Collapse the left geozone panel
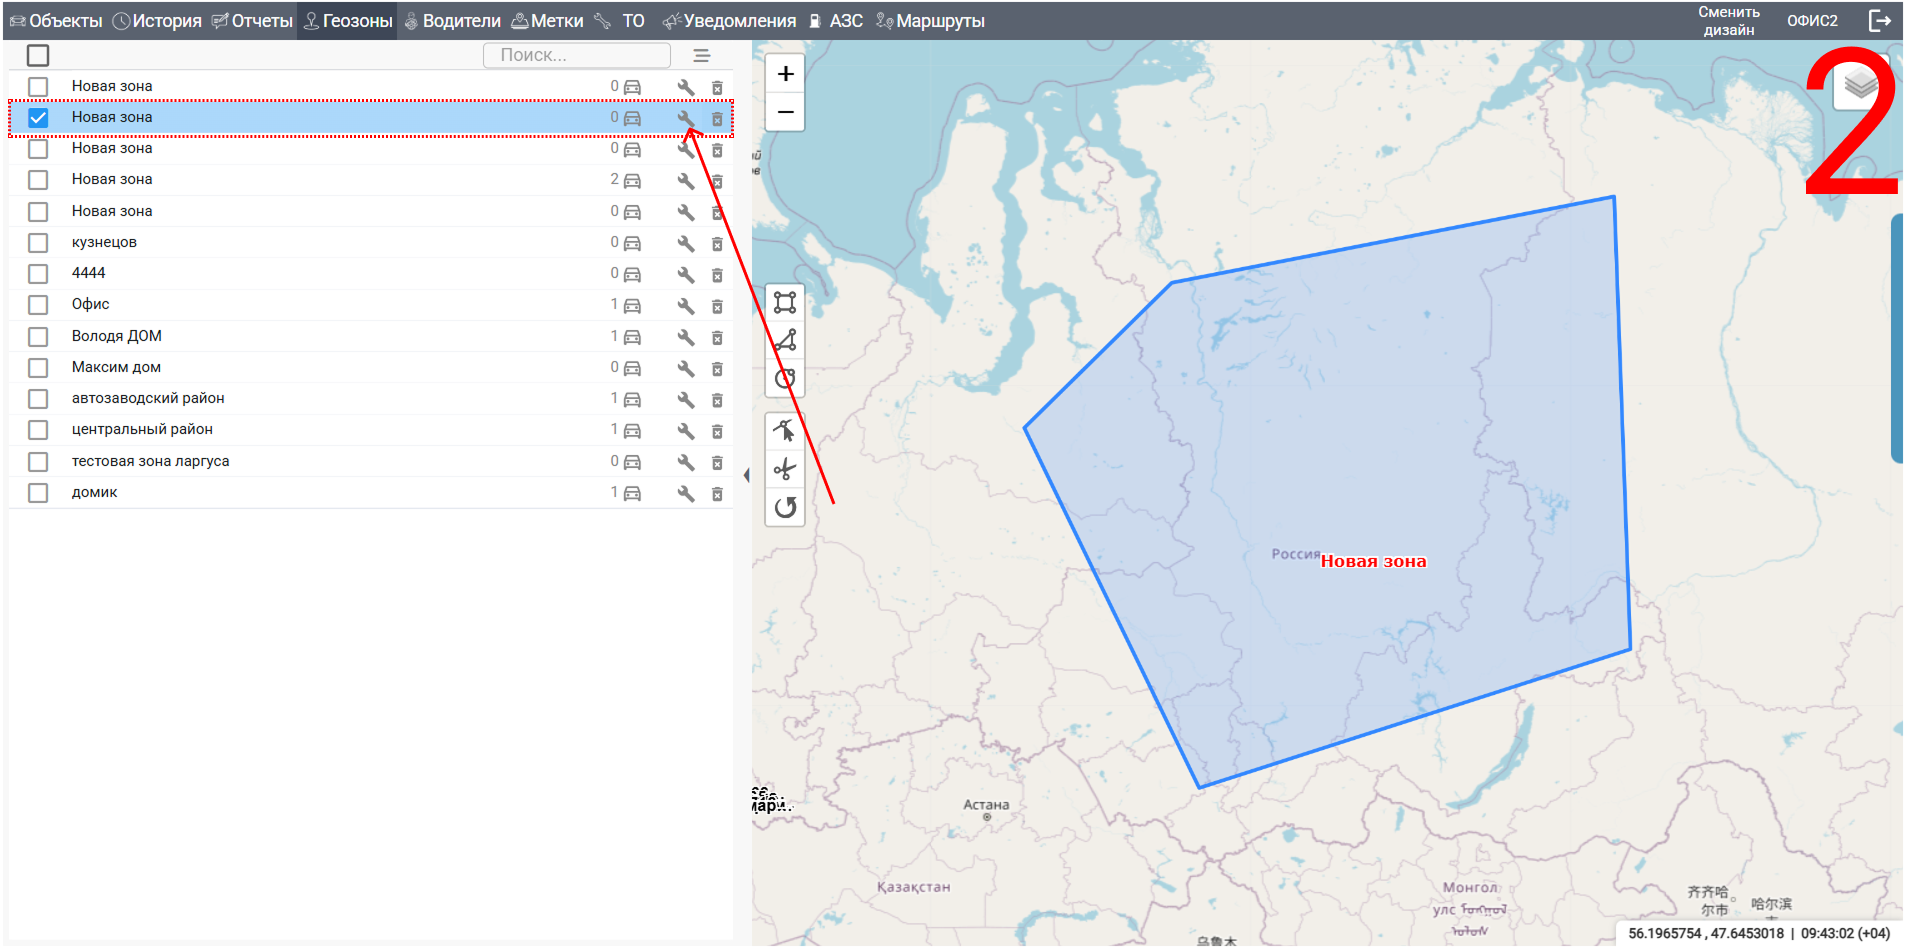The height and width of the screenshot is (949, 1913). [746, 476]
